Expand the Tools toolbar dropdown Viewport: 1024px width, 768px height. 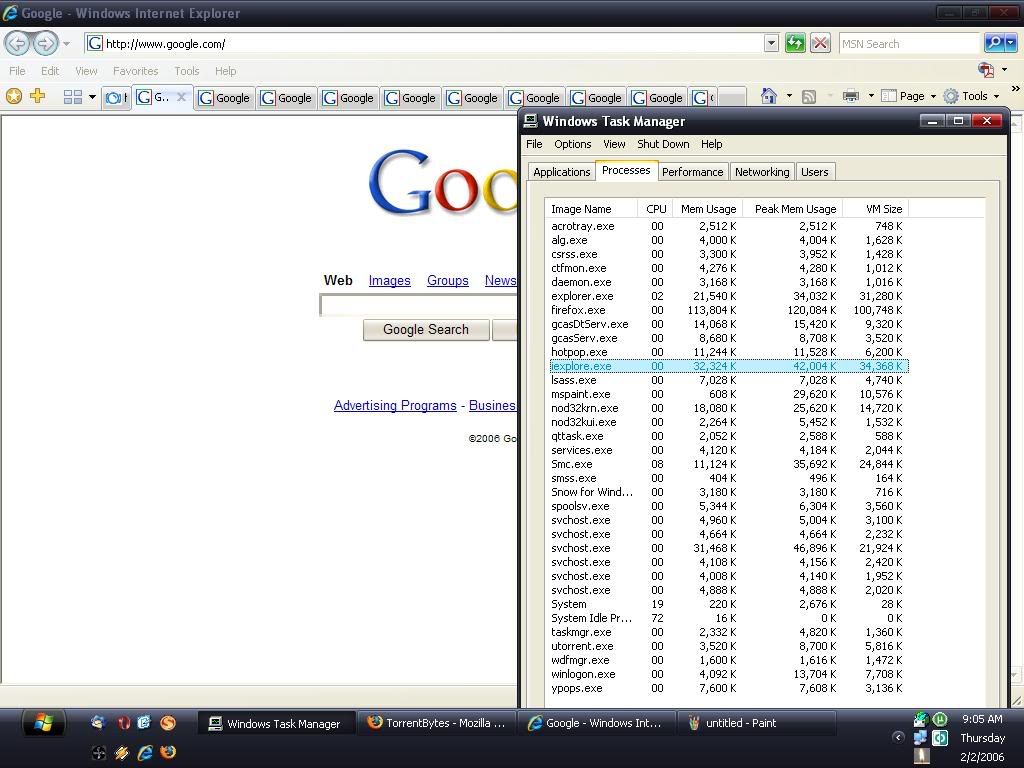pos(975,96)
